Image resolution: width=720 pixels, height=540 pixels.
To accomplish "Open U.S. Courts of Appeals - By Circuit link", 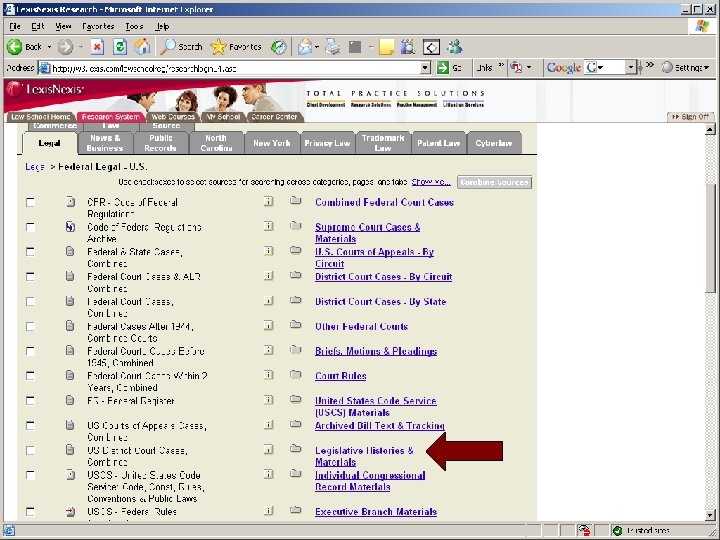I will (x=374, y=258).
